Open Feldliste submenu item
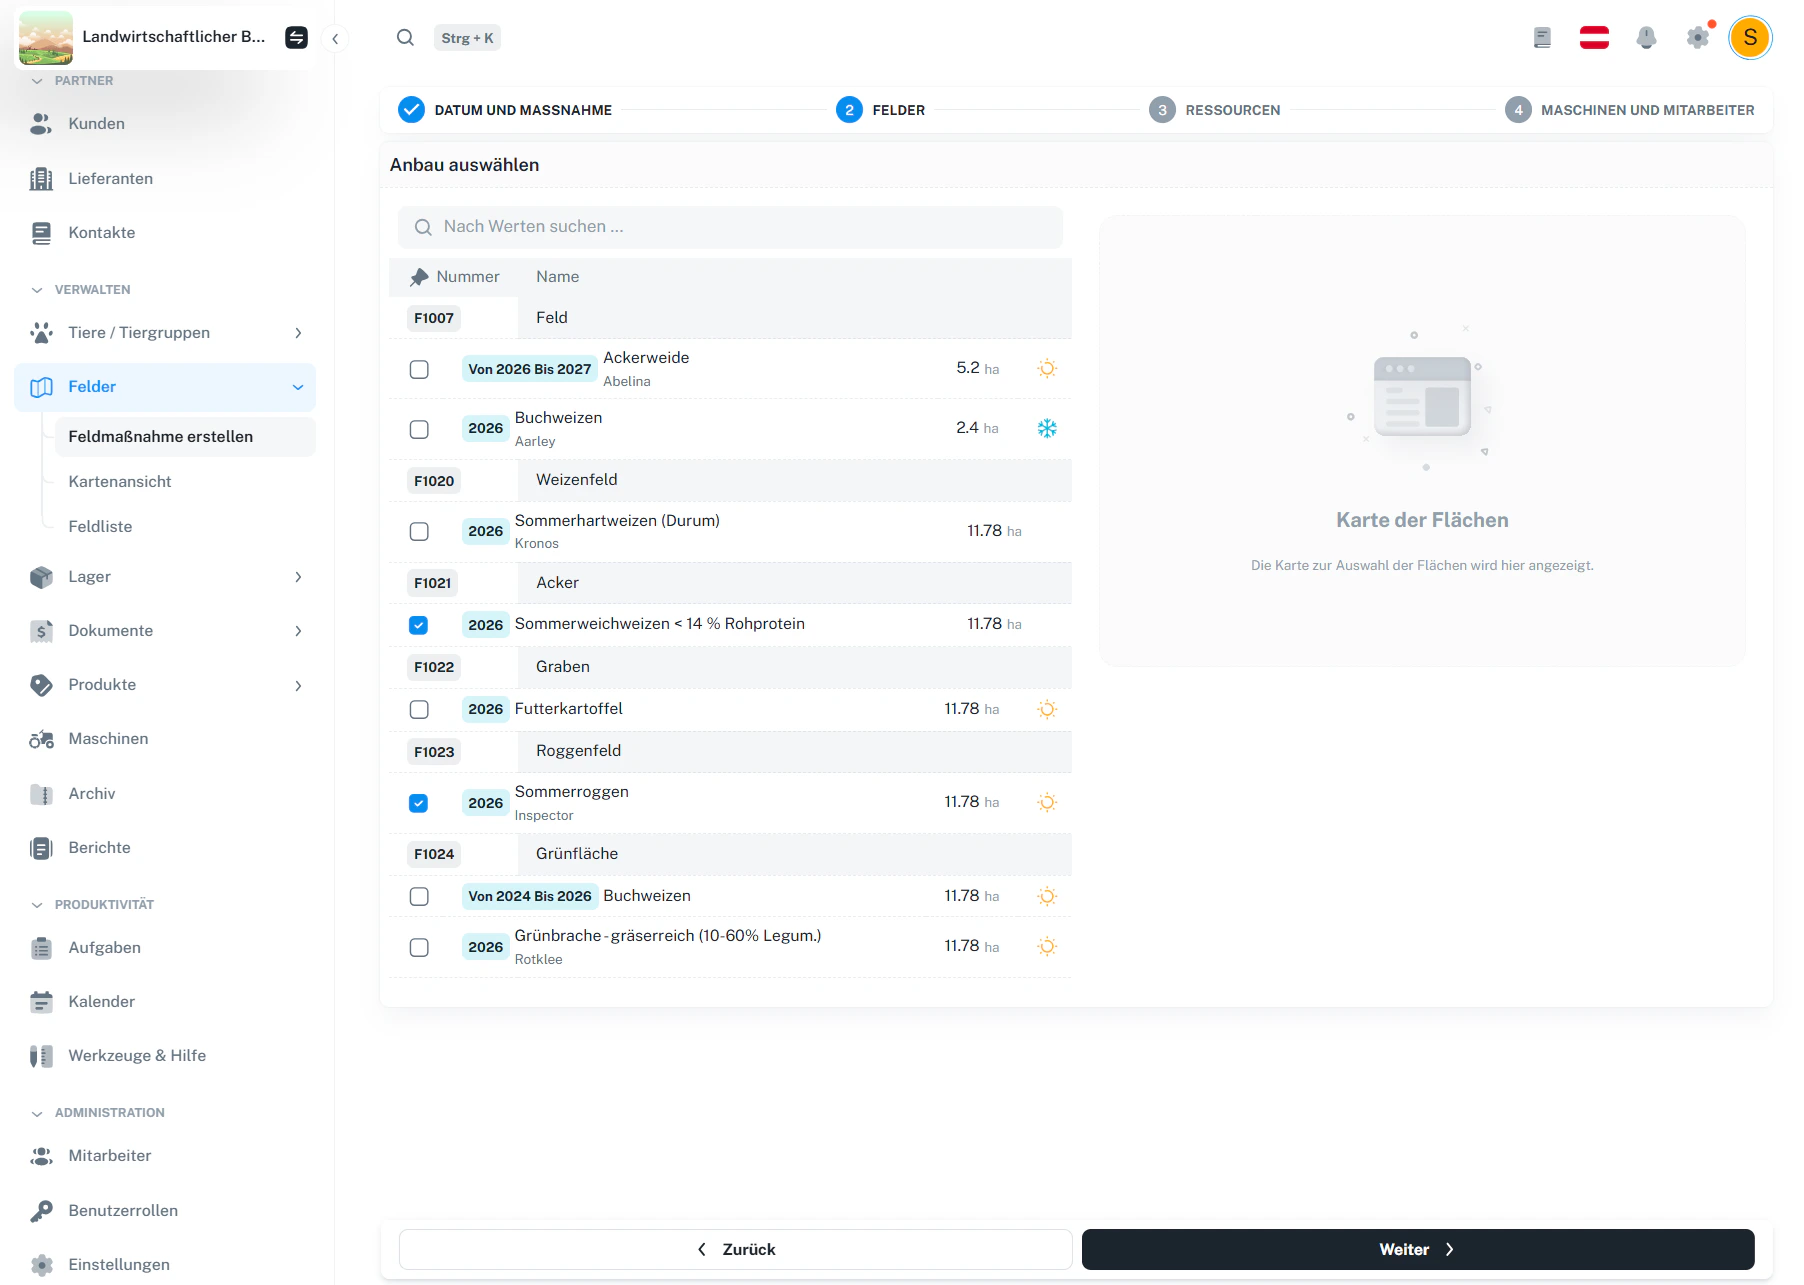The image size is (1804, 1285). (x=100, y=527)
